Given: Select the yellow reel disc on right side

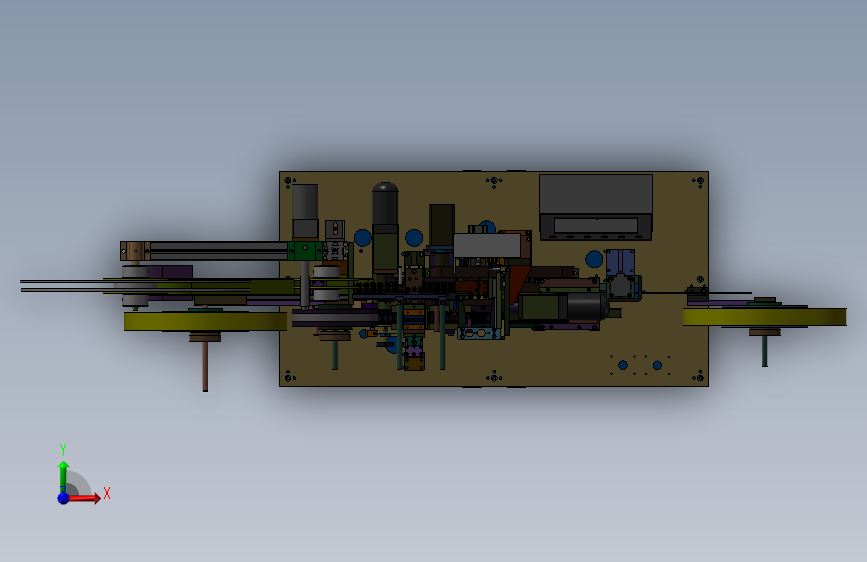Looking at the screenshot, I should pyautogui.click(x=765, y=317).
